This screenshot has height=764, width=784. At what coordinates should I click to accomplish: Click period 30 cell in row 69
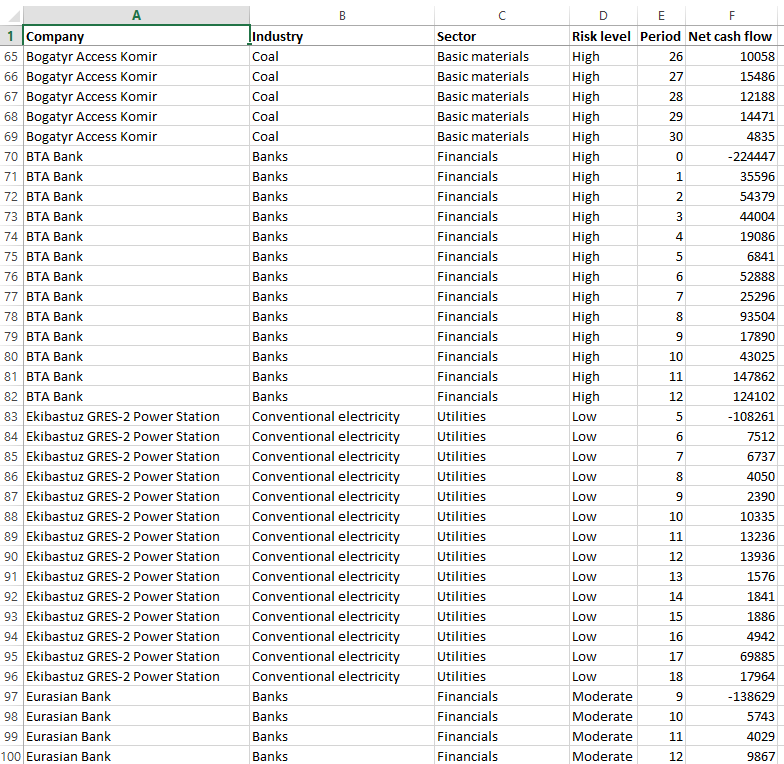662,136
